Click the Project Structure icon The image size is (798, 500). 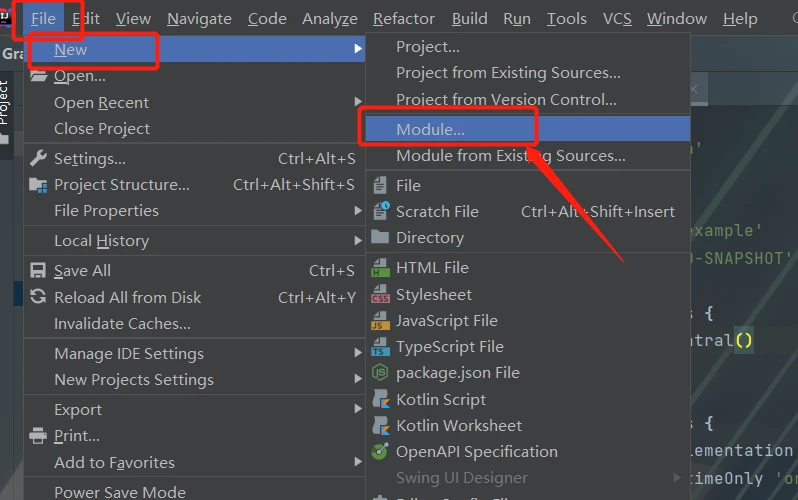(38, 184)
